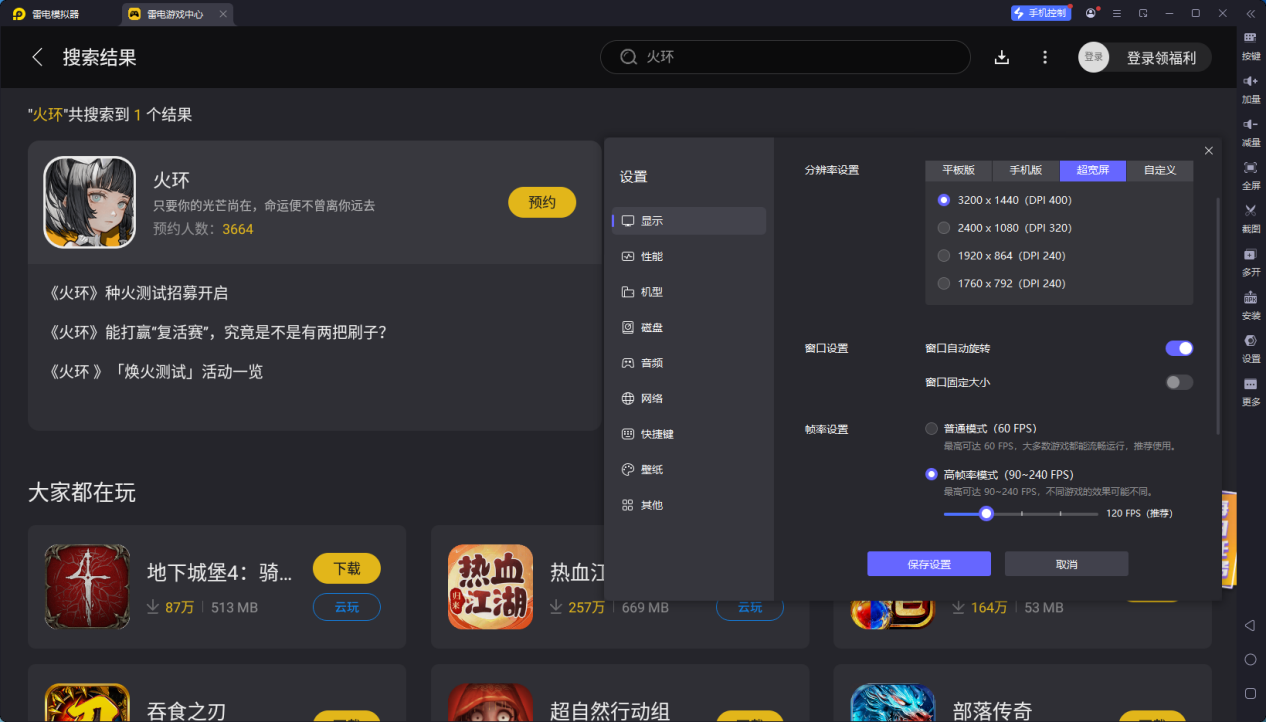Click the 地下城堡4 game icon
The width and height of the screenshot is (1266, 722).
coord(87,587)
